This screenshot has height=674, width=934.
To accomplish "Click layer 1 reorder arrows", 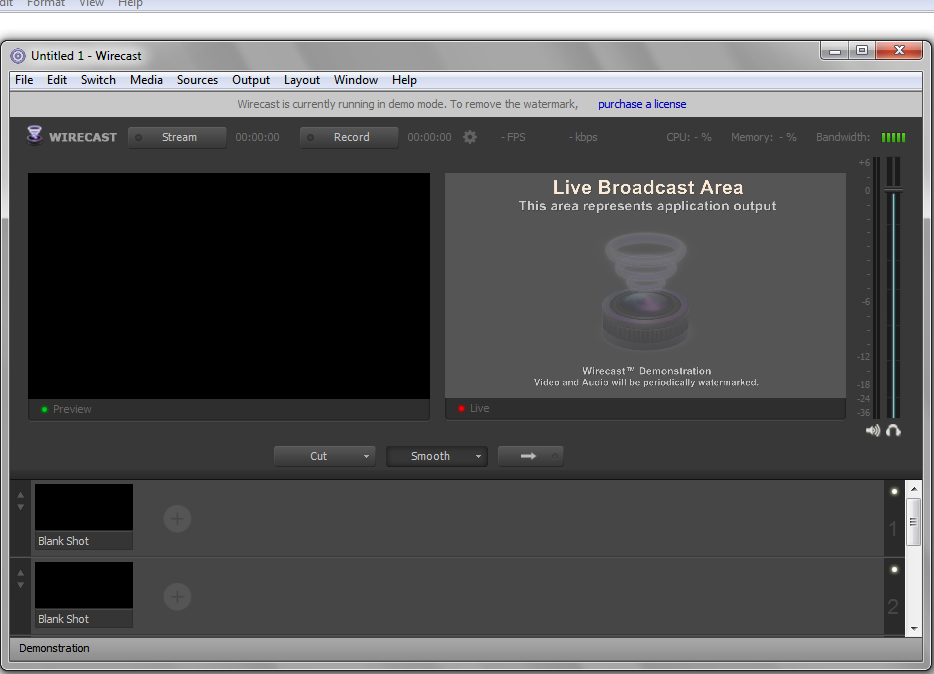I will [21, 501].
